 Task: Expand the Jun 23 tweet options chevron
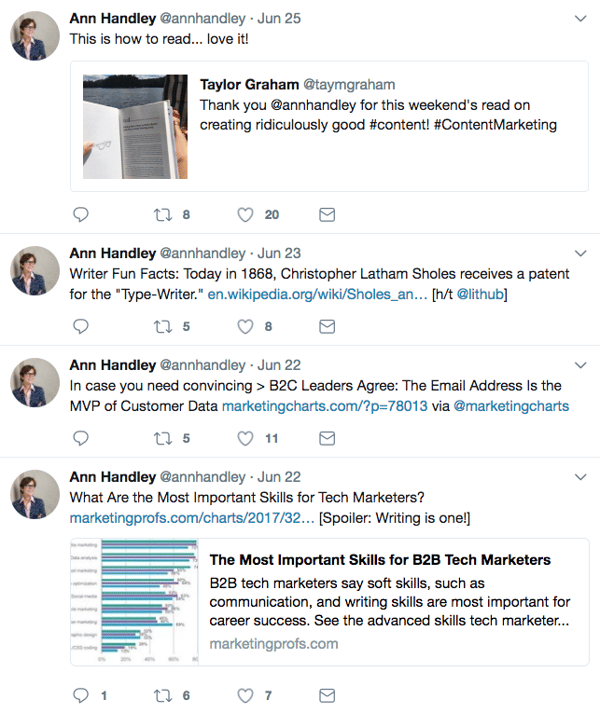click(x=581, y=253)
